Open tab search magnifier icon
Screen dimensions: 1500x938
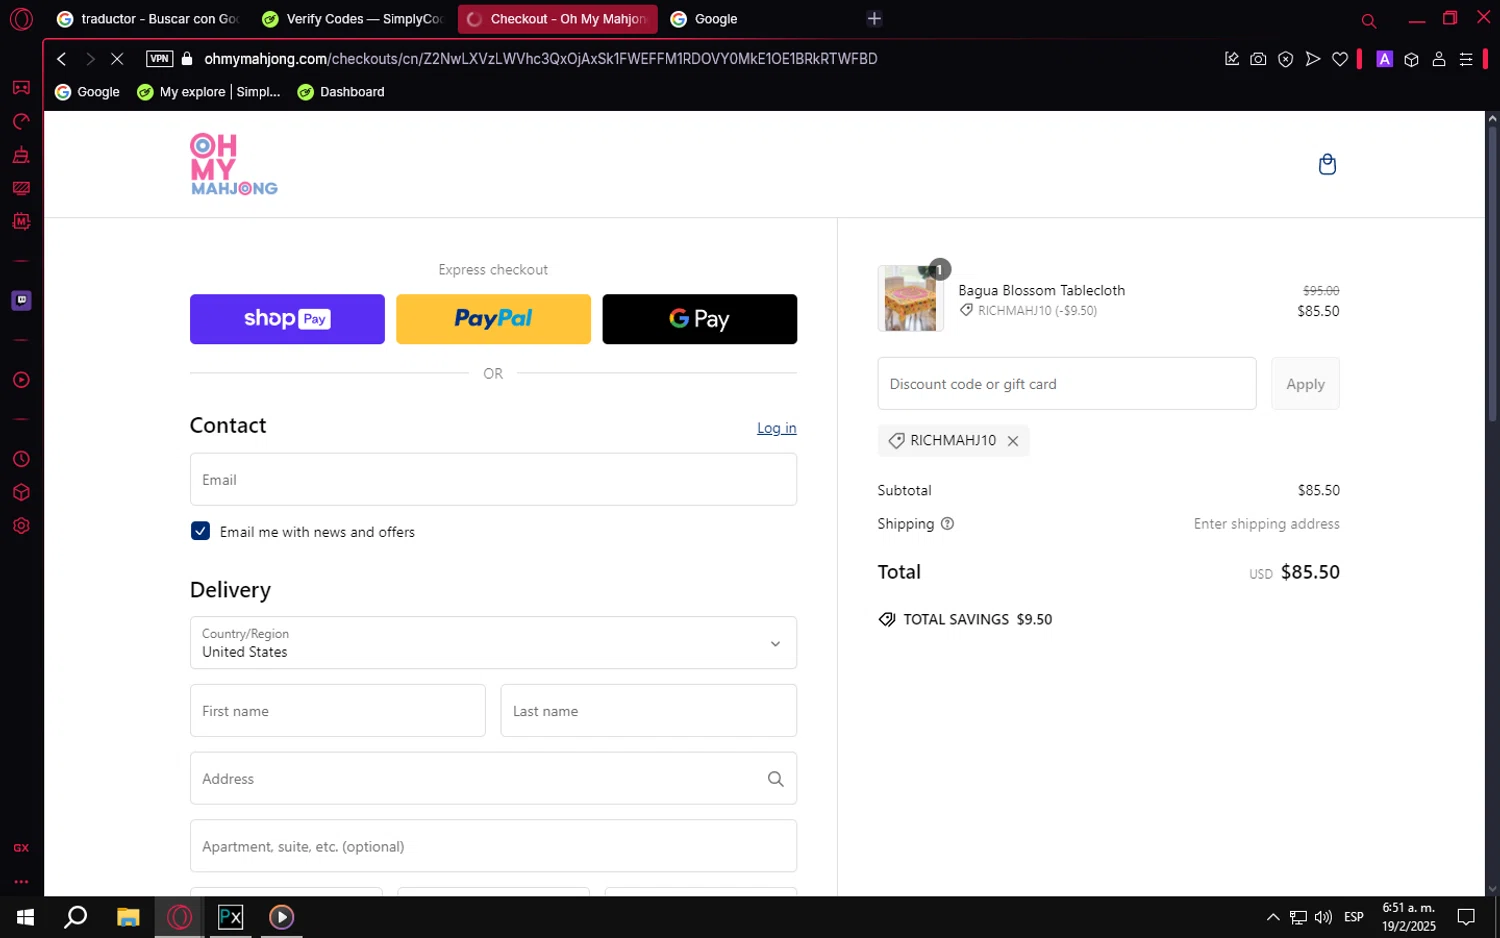coord(1369,20)
